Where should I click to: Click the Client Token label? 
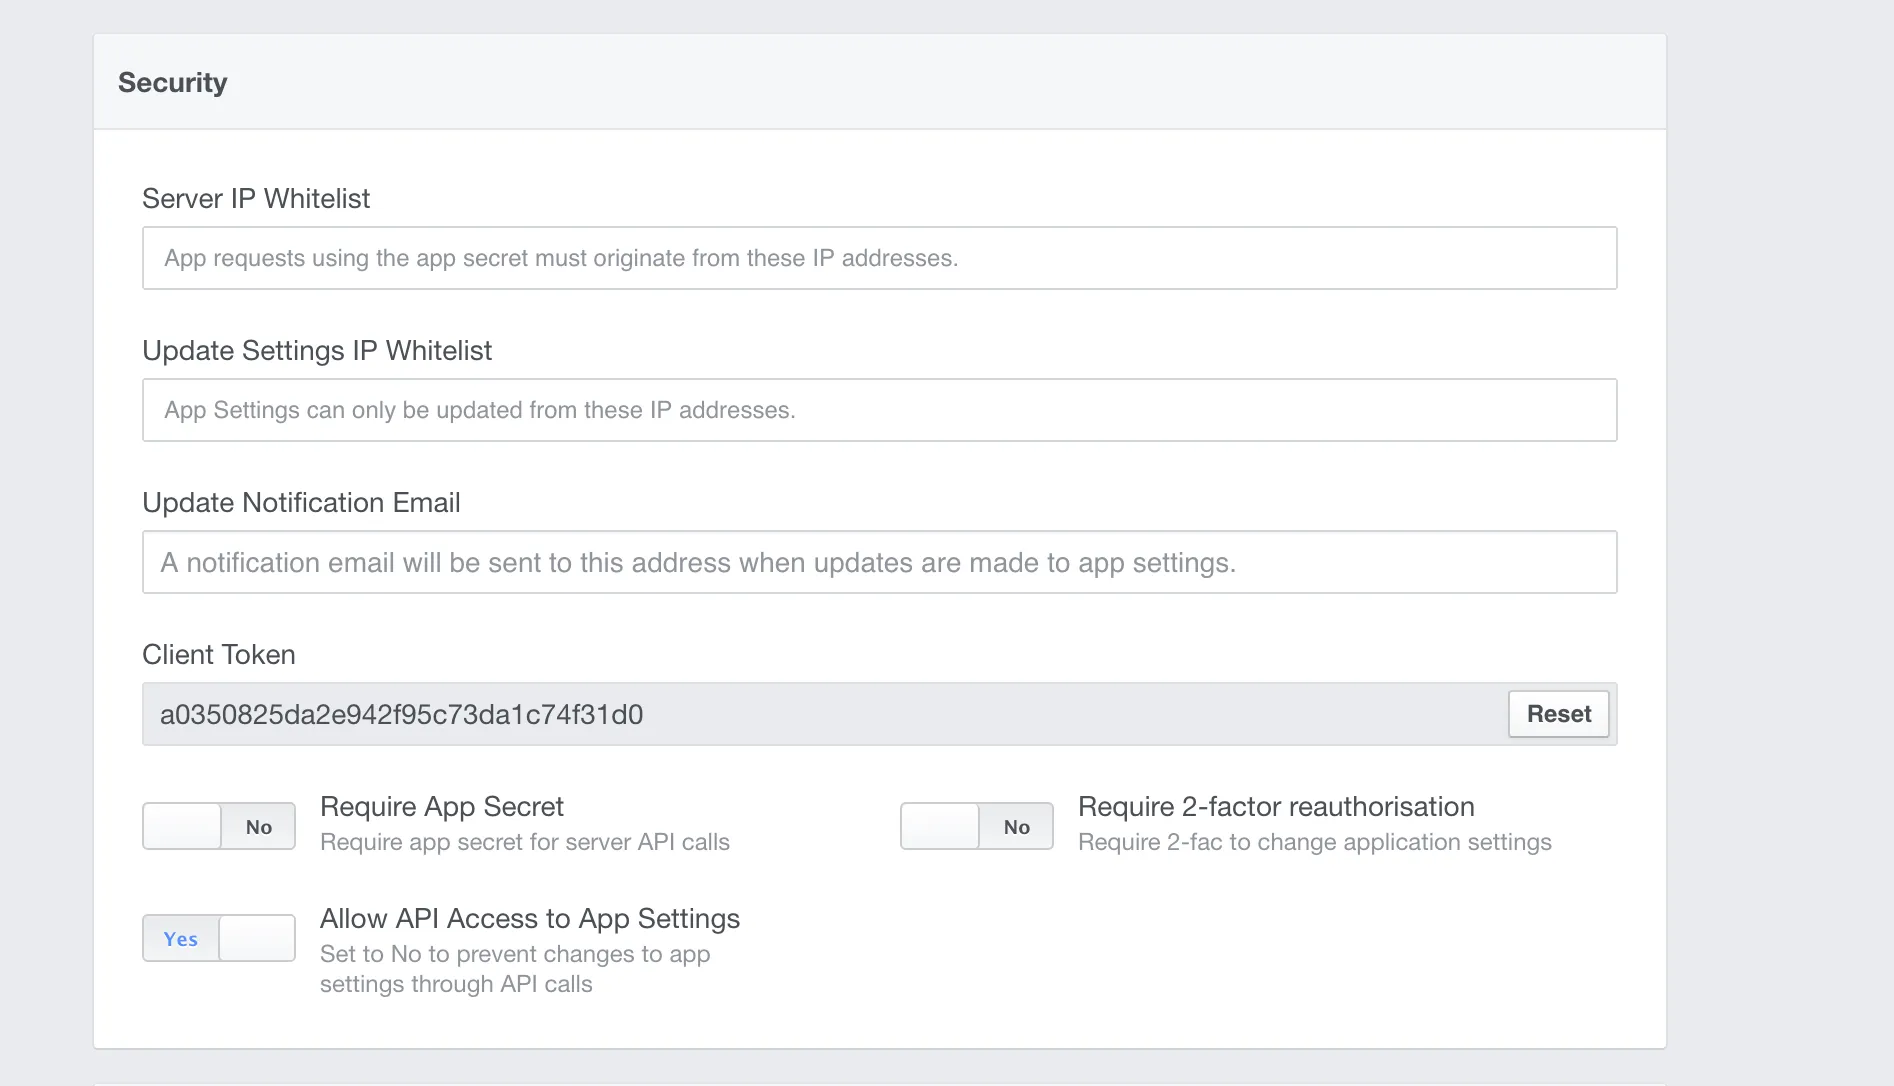[219, 654]
